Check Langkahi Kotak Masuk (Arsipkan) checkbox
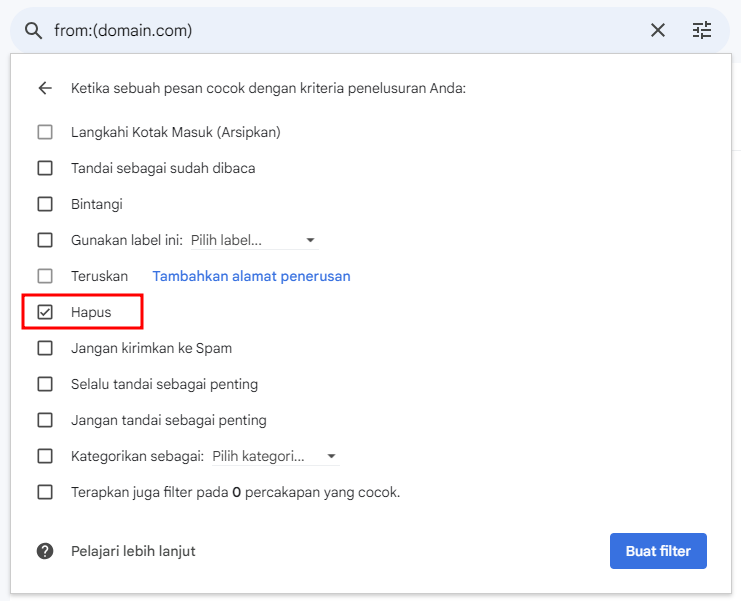This screenshot has height=601, width=741. [x=45, y=132]
